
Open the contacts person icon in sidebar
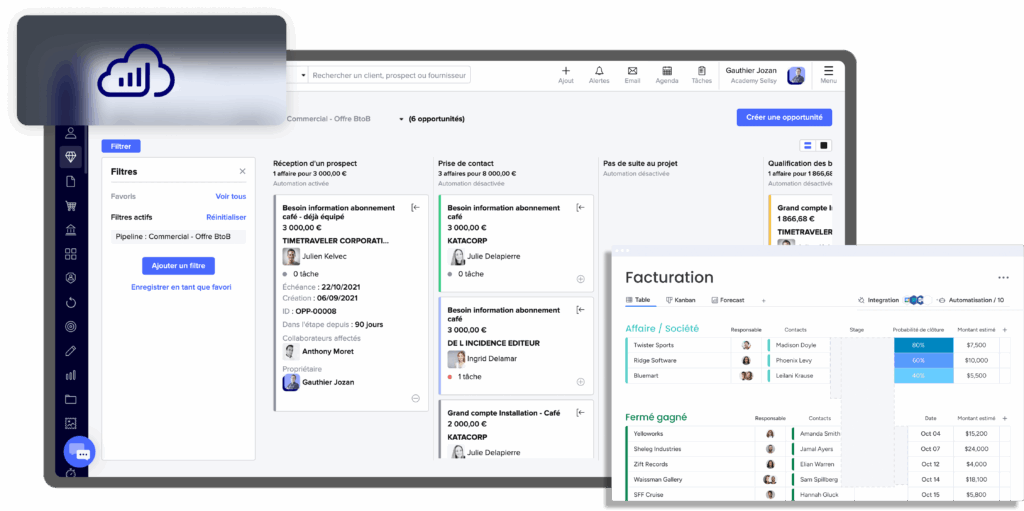click(x=71, y=133)
